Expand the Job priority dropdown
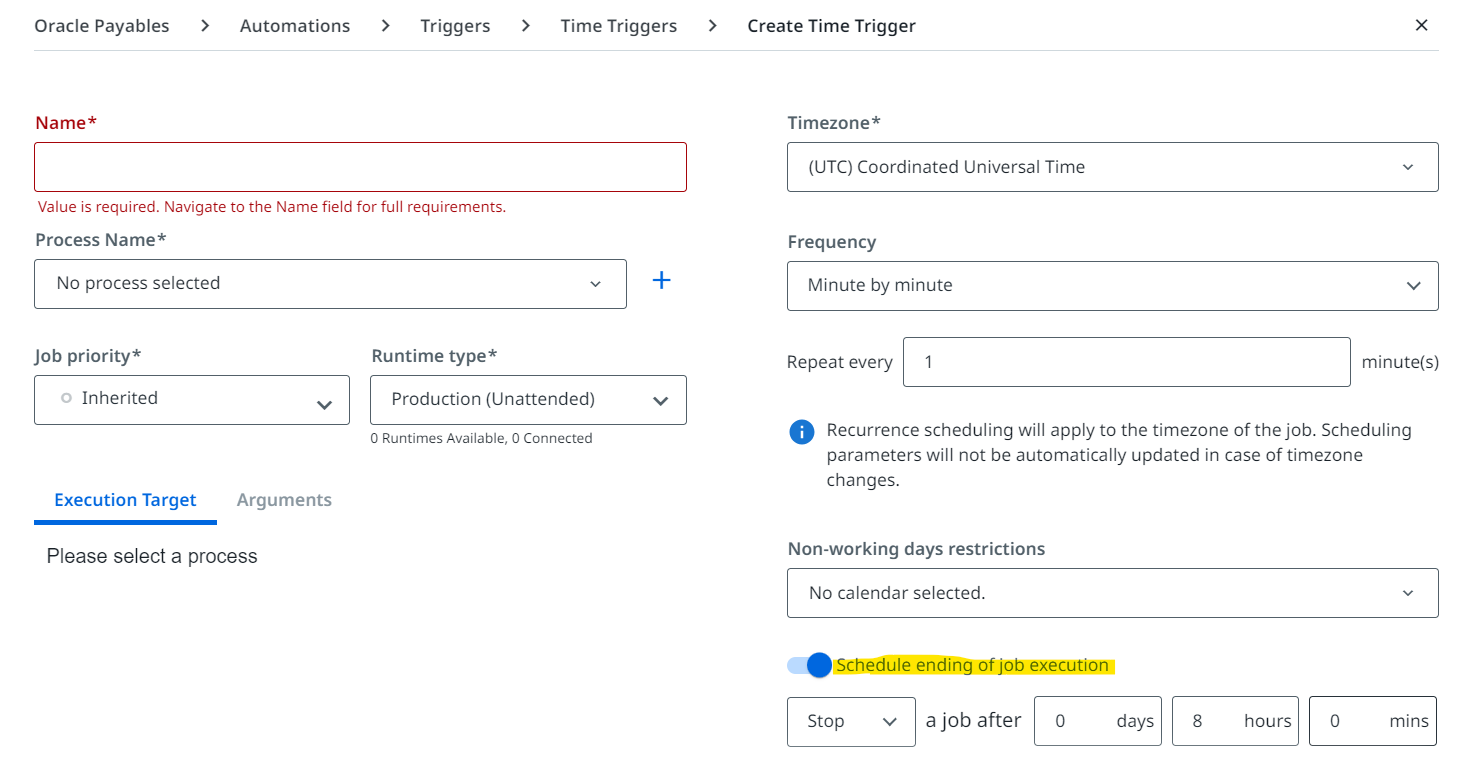Viewport: 1466px width, 771px height. coord(191,400)
